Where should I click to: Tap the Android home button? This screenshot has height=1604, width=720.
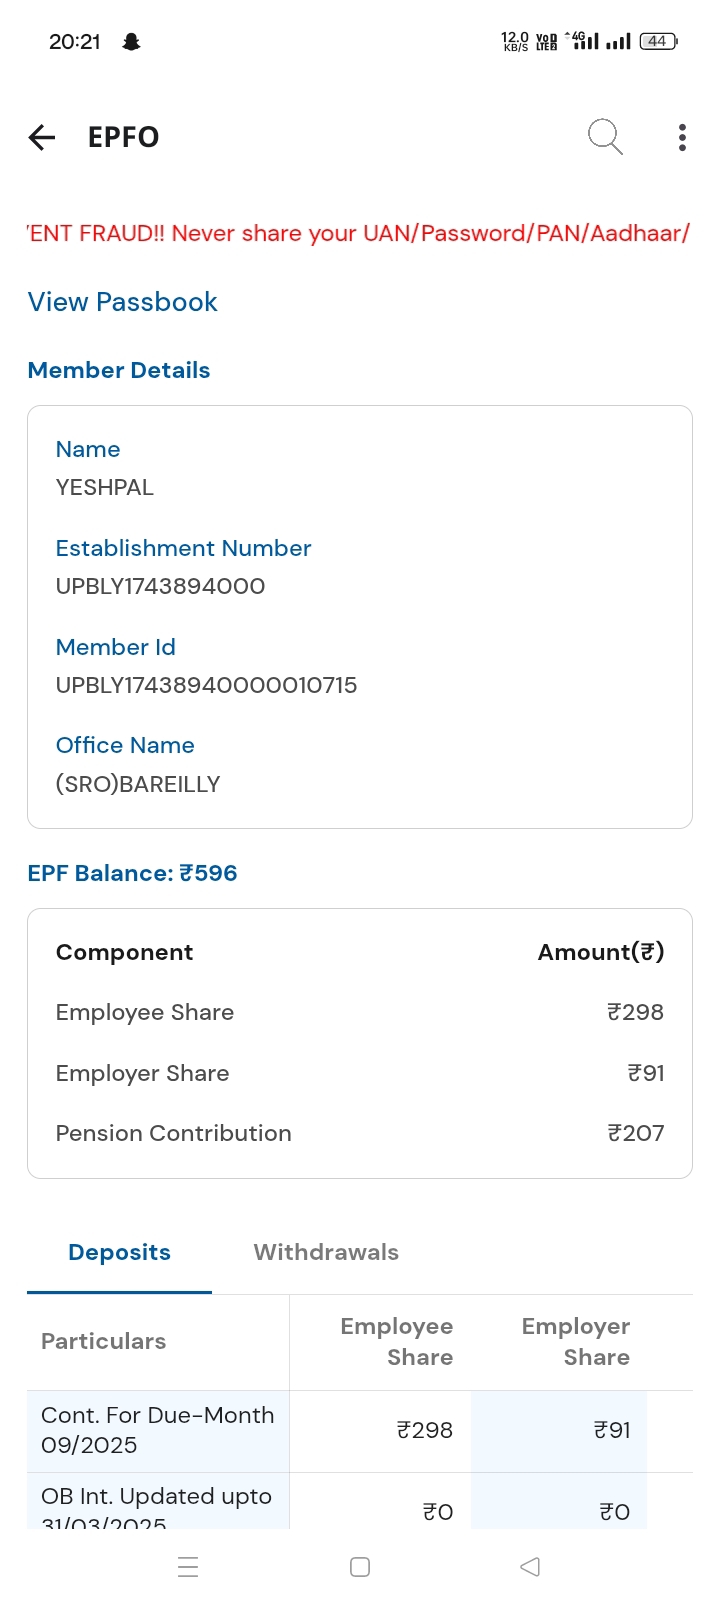[x=360, y=1567]
